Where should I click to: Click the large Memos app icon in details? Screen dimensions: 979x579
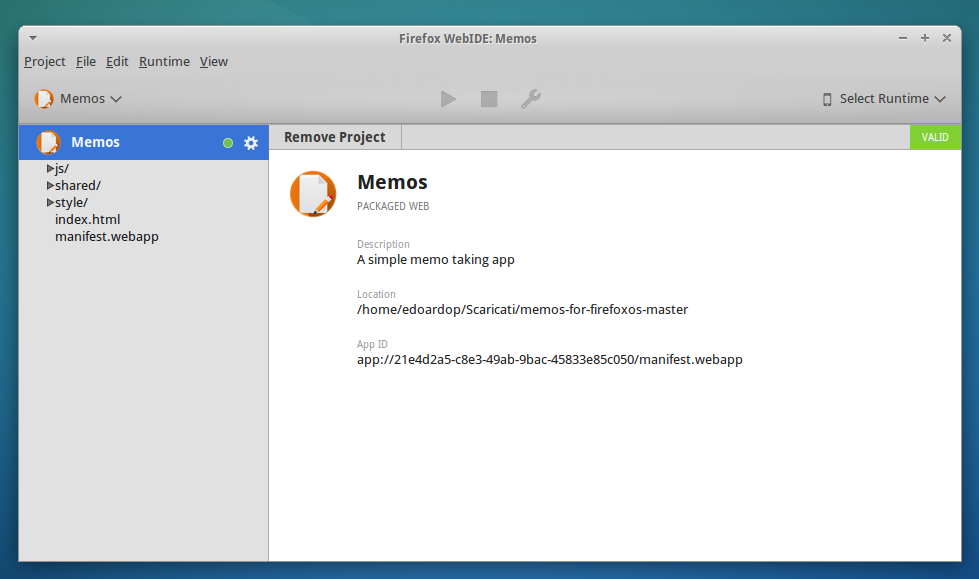click(313, 193)
